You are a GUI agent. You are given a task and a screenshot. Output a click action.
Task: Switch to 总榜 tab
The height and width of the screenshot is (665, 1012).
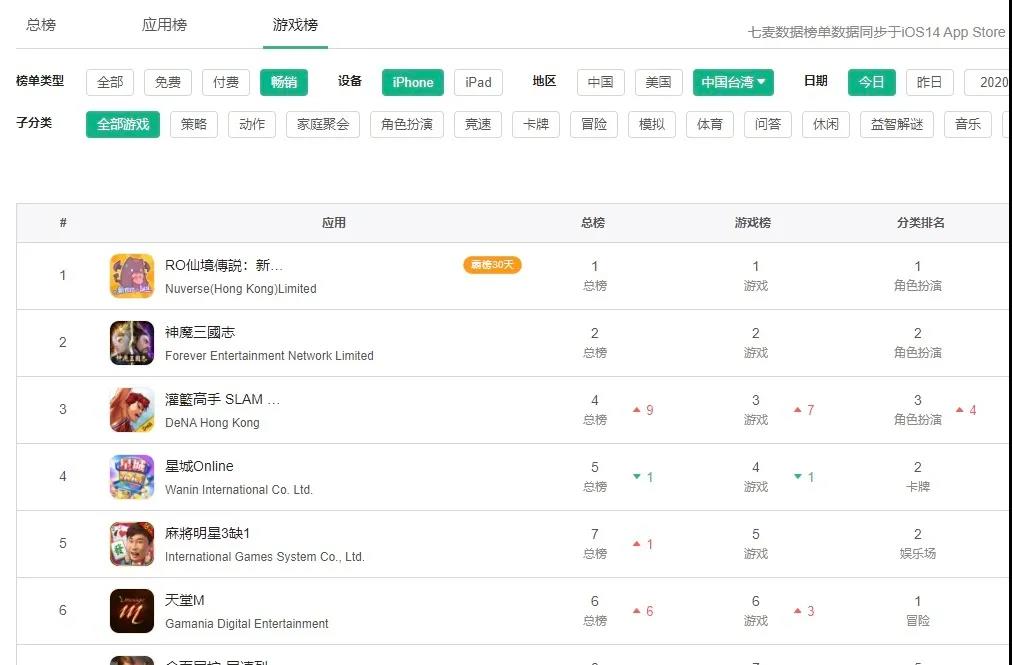(41, 25)
